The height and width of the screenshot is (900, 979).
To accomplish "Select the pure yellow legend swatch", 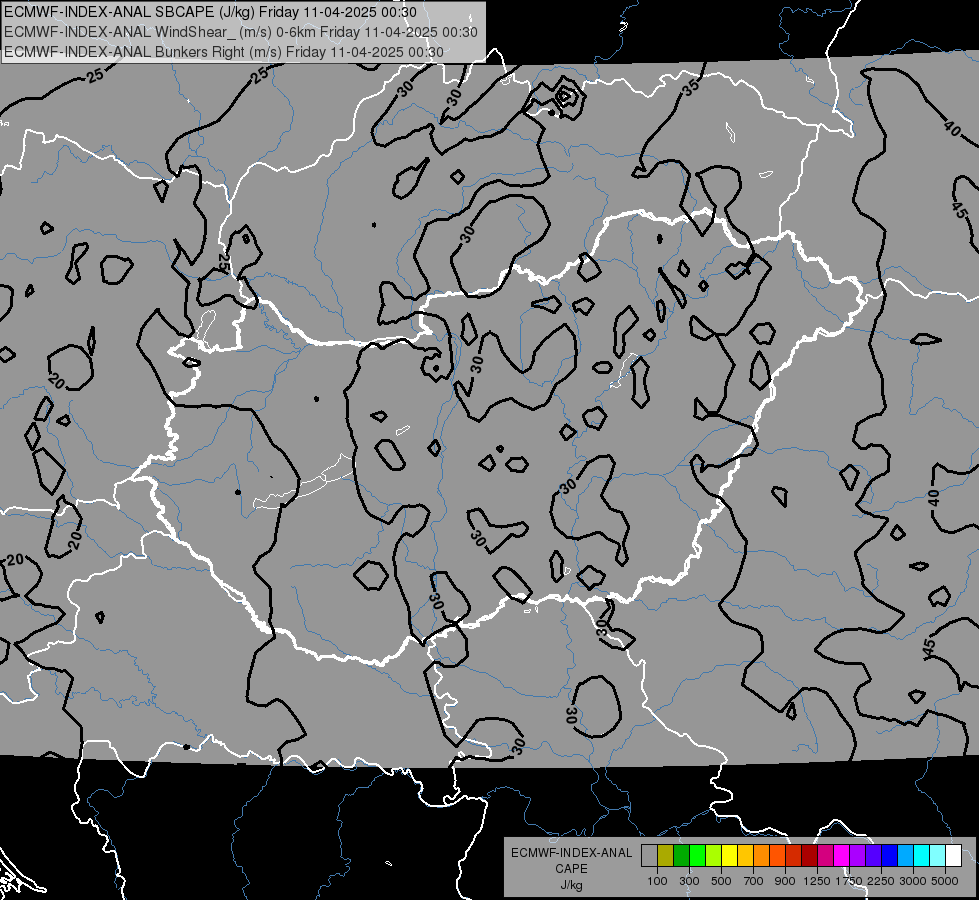I will [x=729, y=856].
